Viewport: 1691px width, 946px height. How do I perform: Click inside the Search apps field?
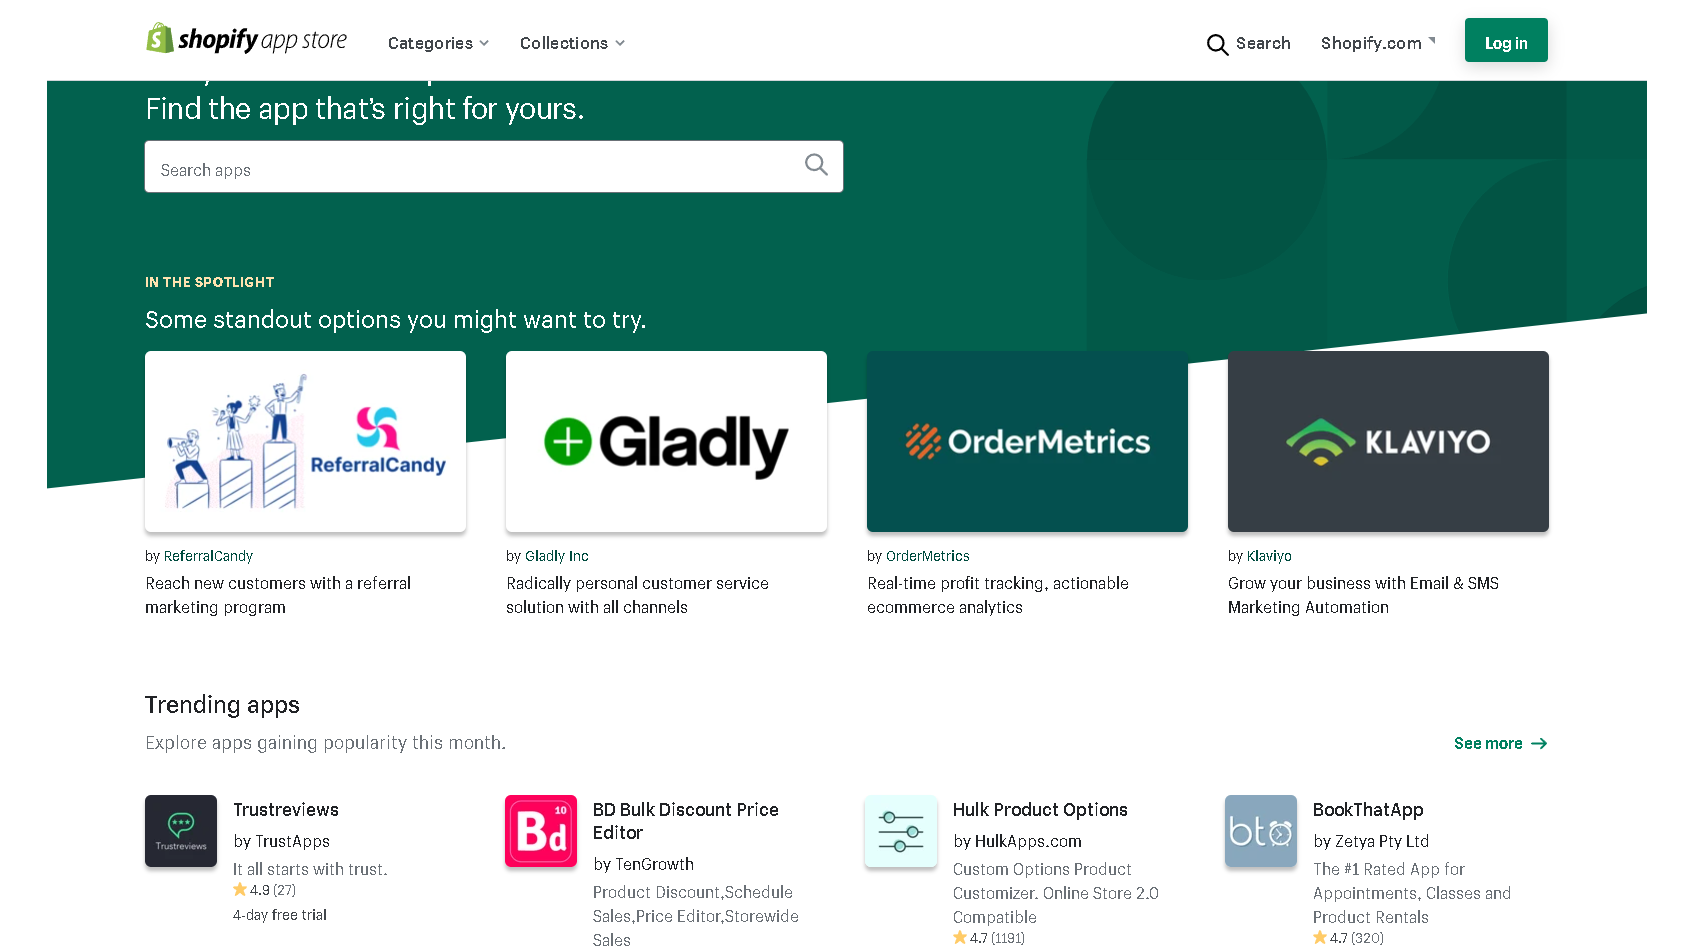click(450, 167)
